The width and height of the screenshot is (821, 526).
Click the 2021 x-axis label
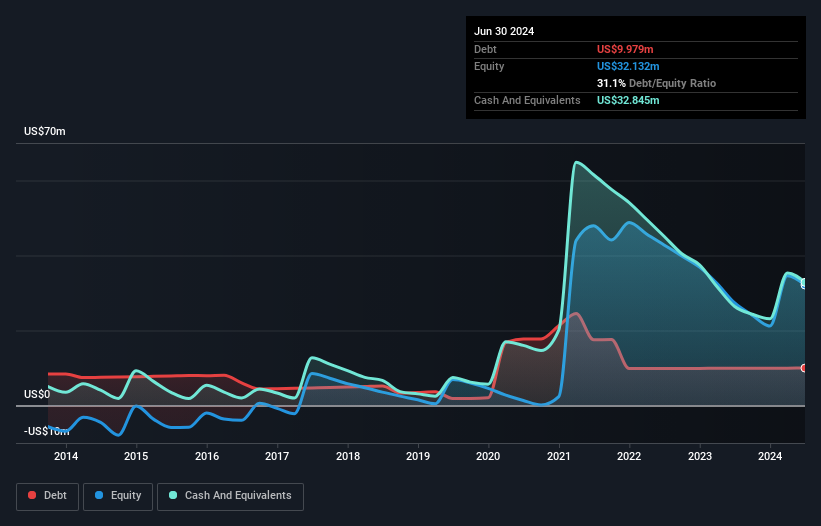click(559, 456)
